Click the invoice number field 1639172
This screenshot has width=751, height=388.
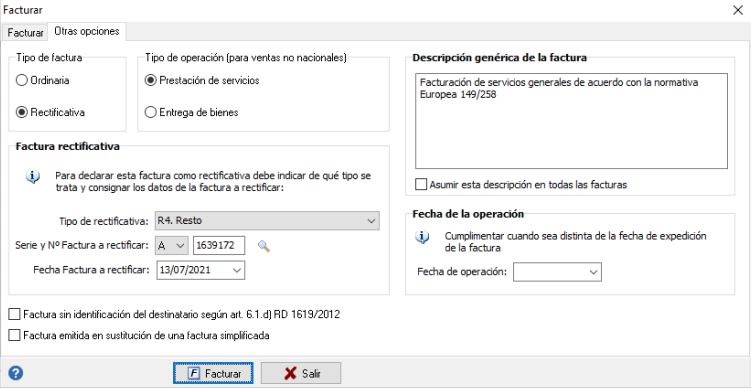click(x=219, y=245)
